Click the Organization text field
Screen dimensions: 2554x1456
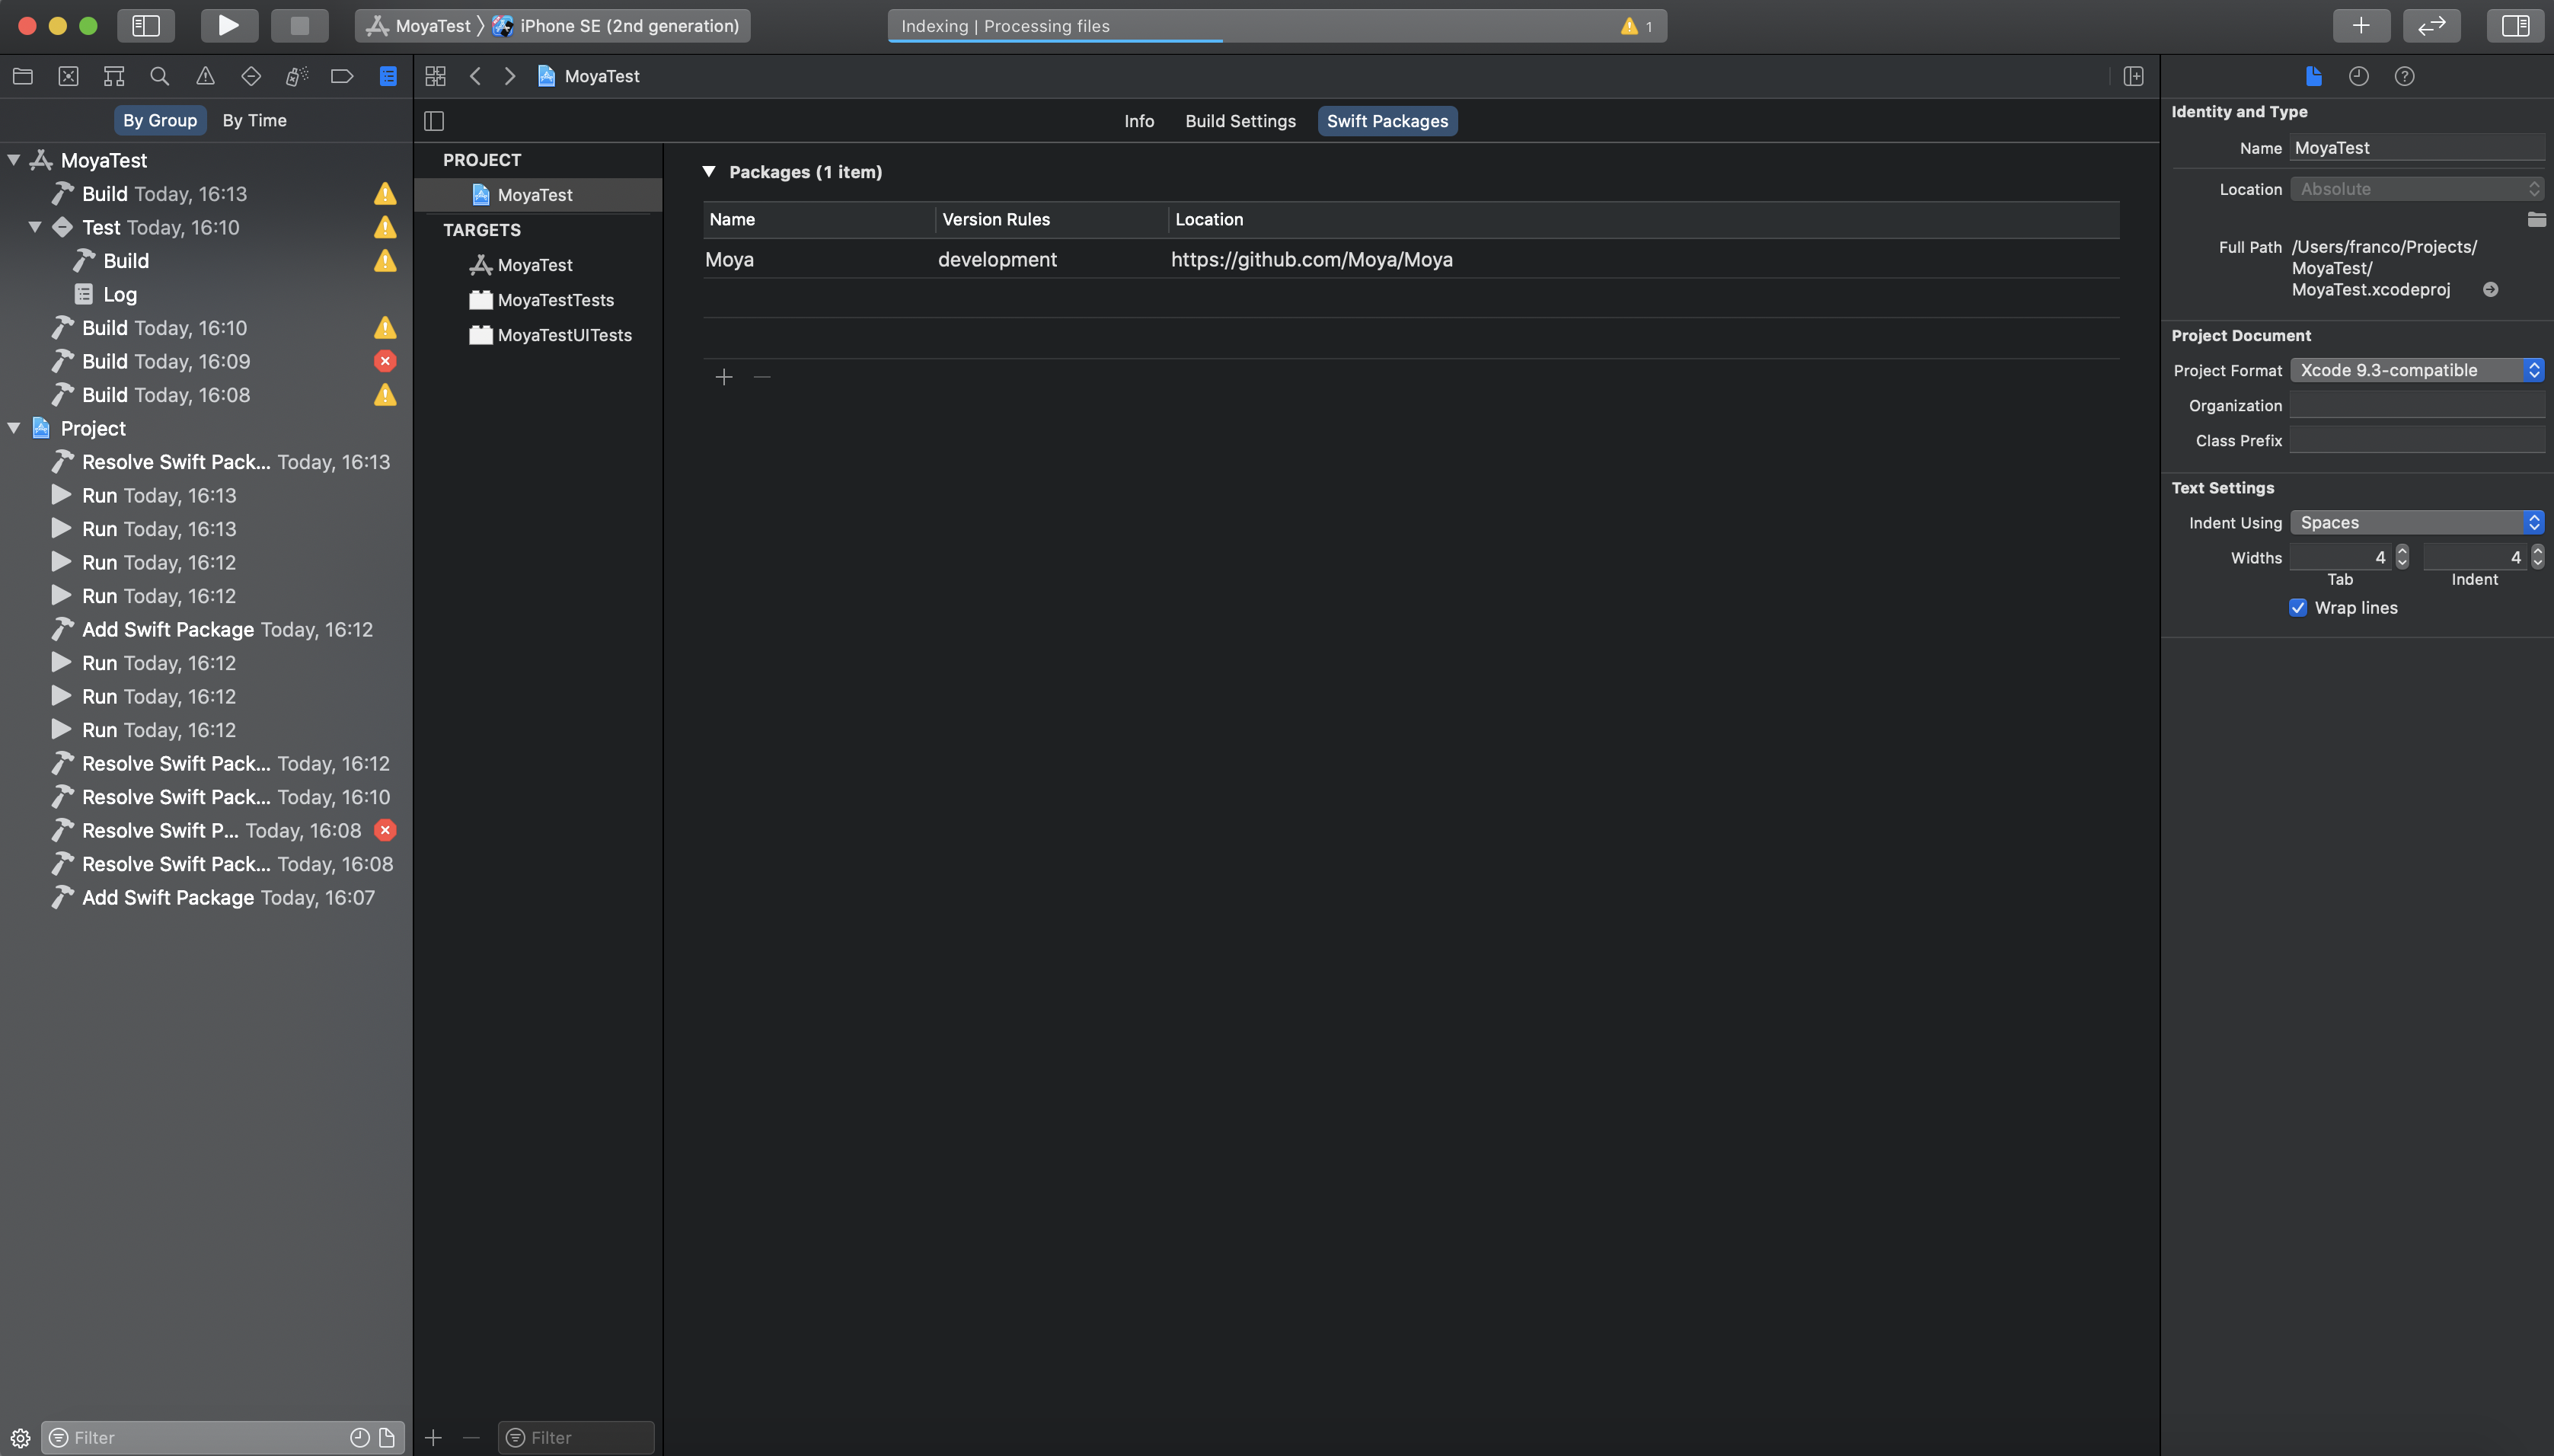point(2416,405)
